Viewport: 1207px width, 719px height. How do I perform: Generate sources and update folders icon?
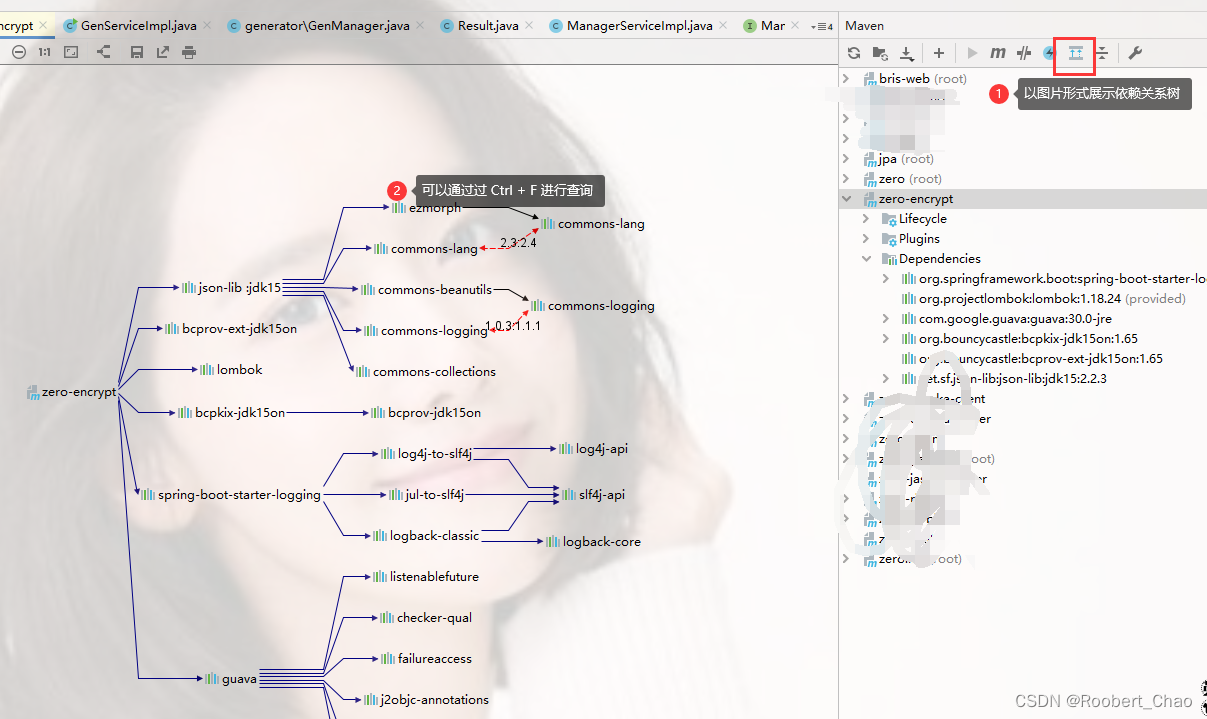[880, 53]
